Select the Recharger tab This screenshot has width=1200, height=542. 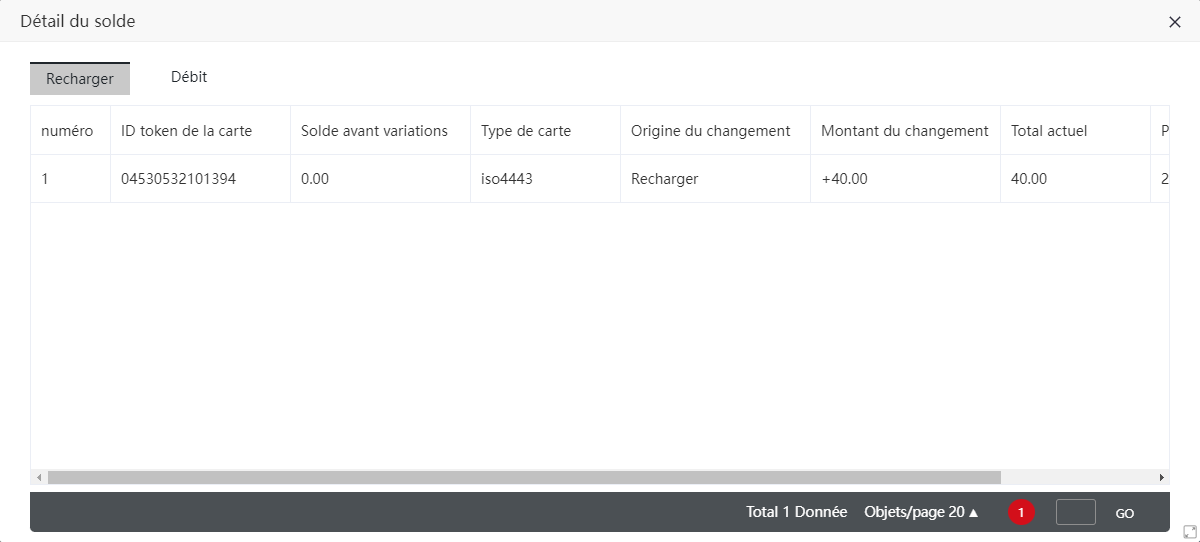80,79
